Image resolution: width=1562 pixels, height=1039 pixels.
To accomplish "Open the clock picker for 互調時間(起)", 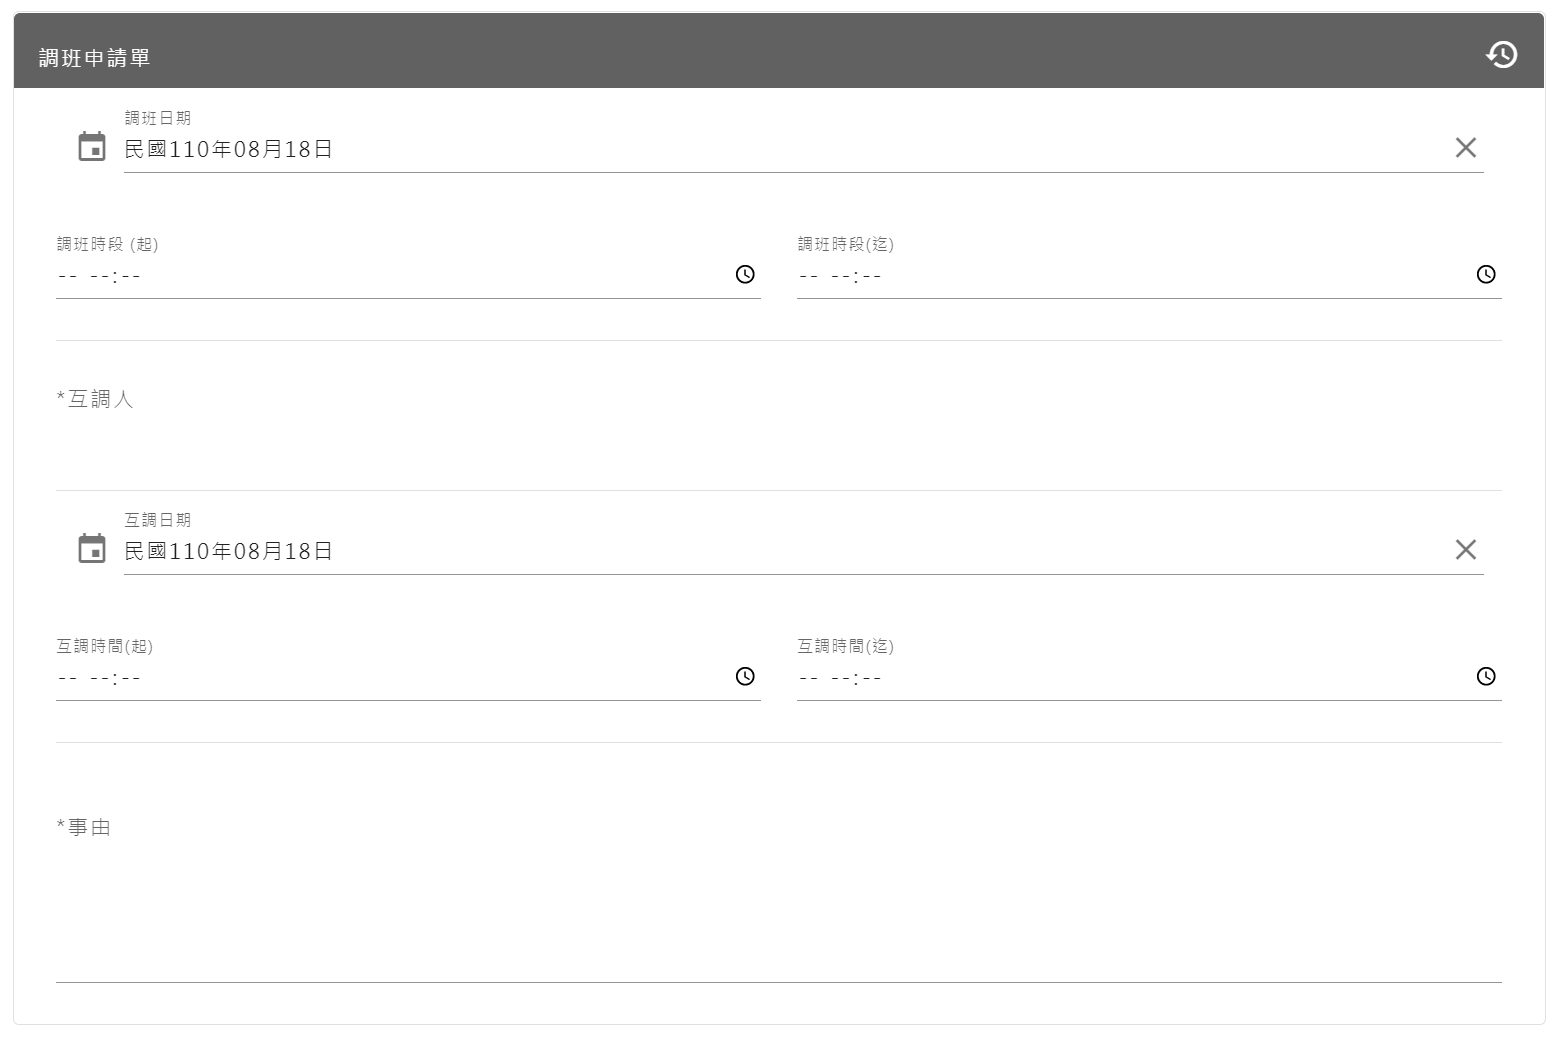I will click(745, 677).
